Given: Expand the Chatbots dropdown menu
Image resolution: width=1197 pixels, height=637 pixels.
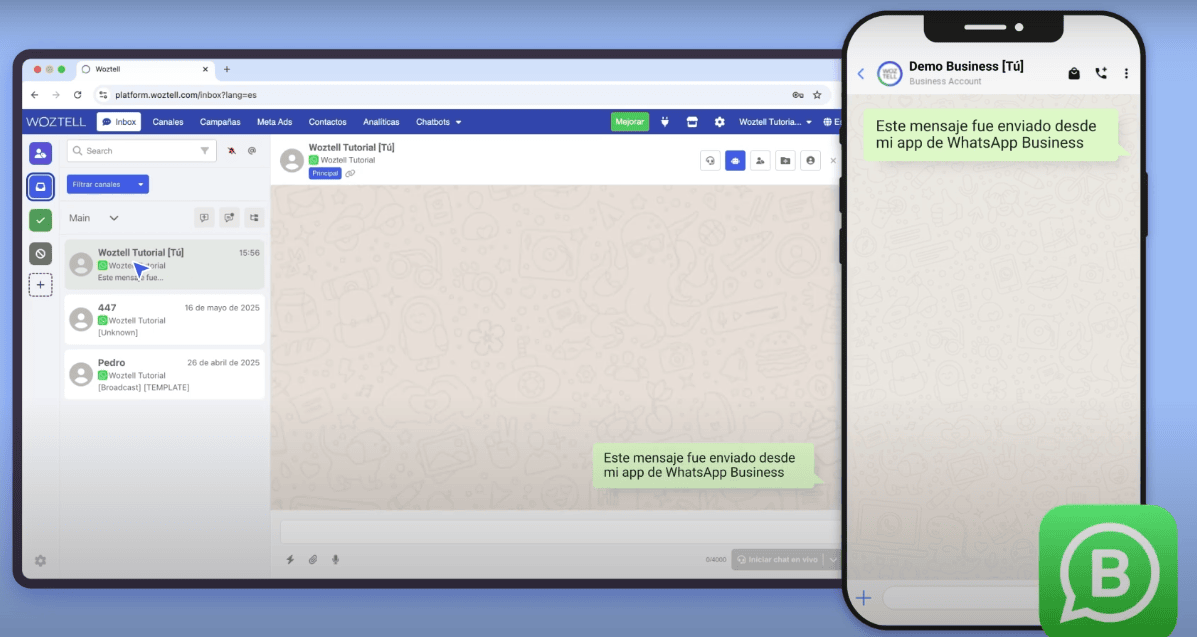Looking at the screenshot, I should pyautogui.click(x=438, y=121).
